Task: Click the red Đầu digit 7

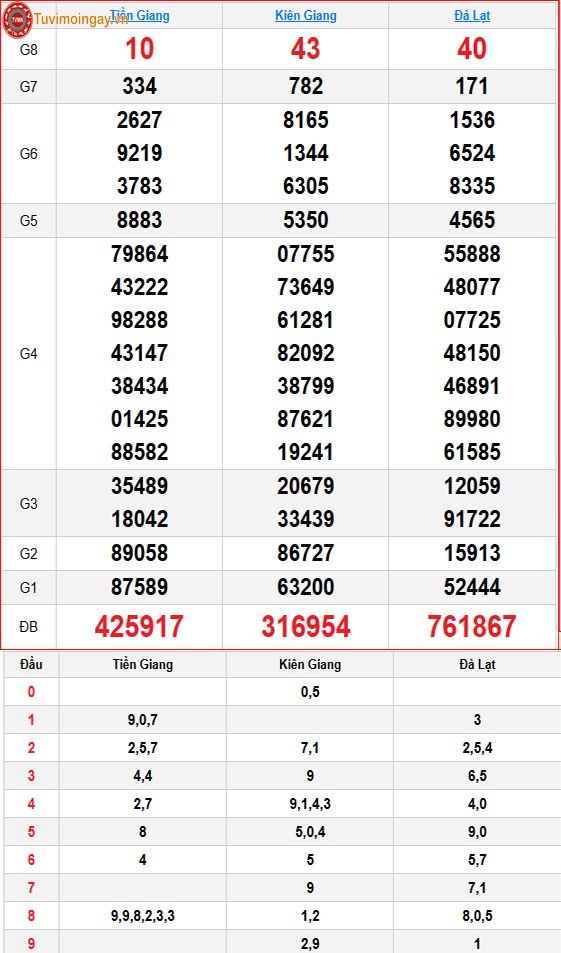Action: point(31,887)
